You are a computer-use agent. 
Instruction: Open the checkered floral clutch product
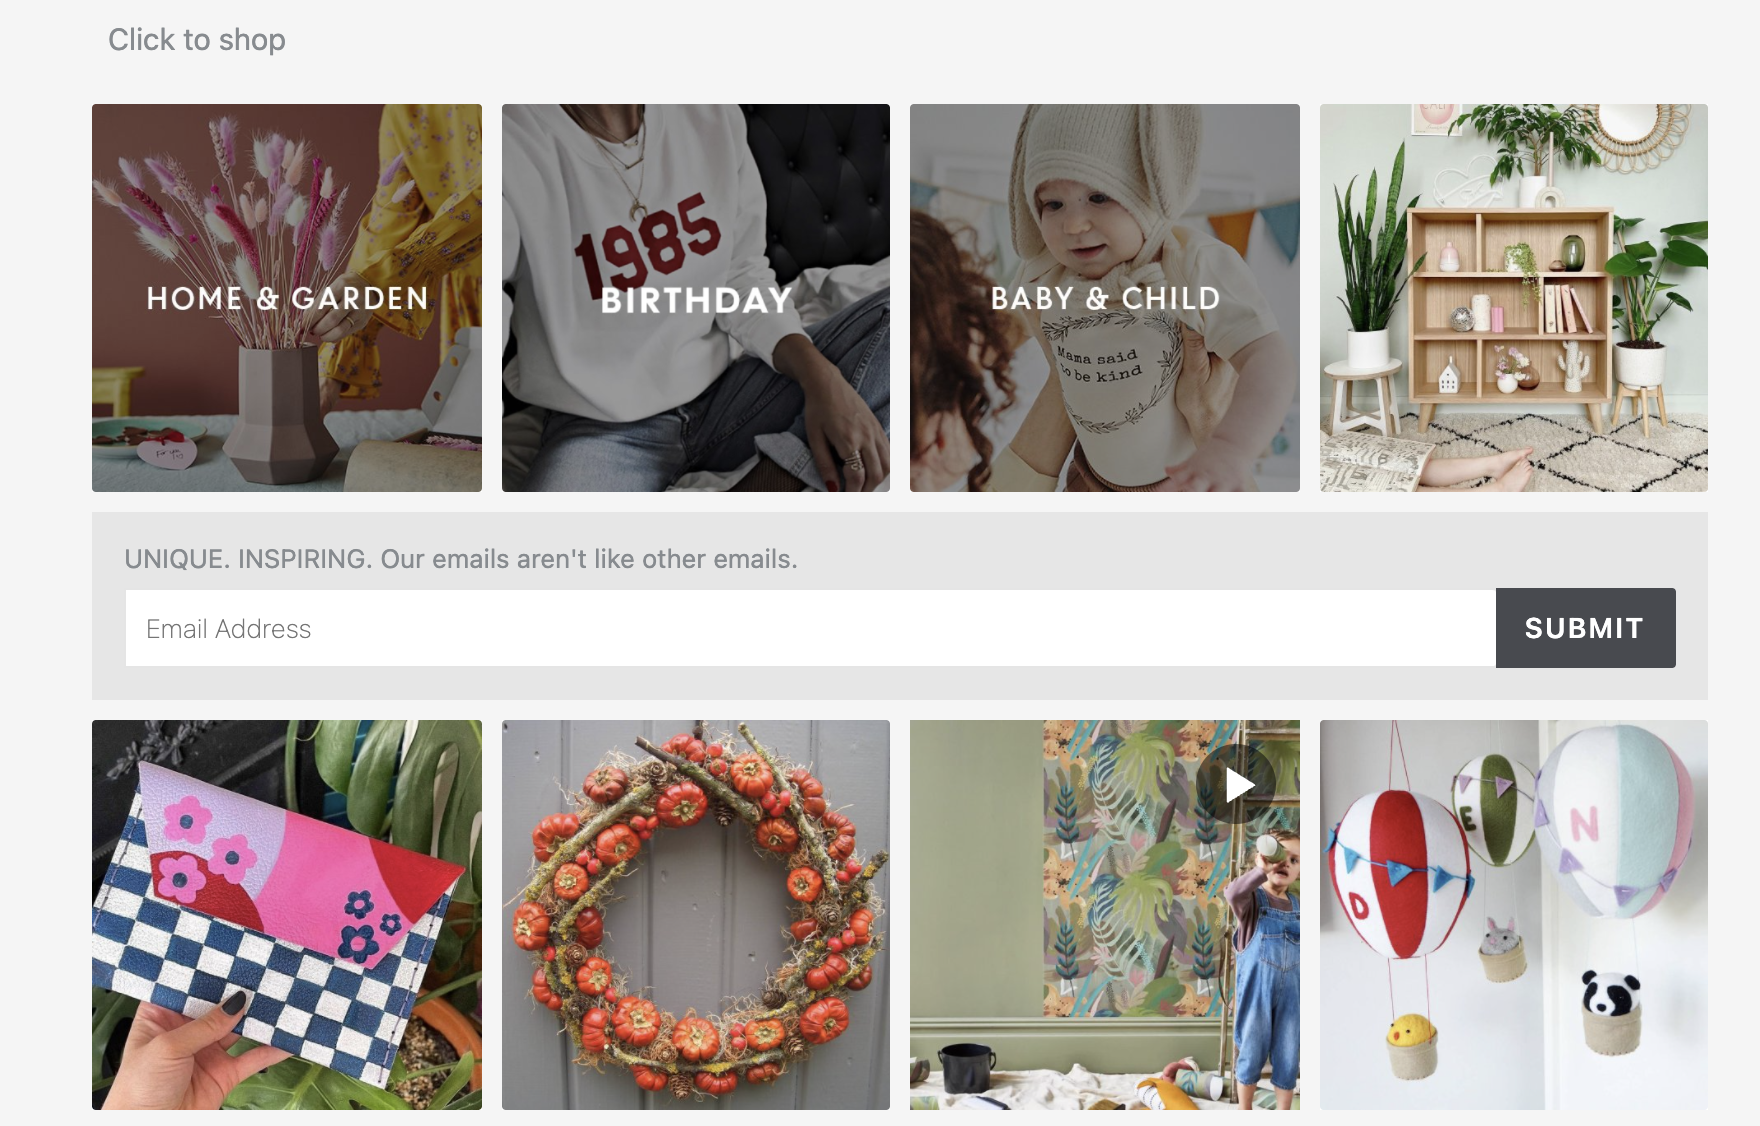coord(287,915)
